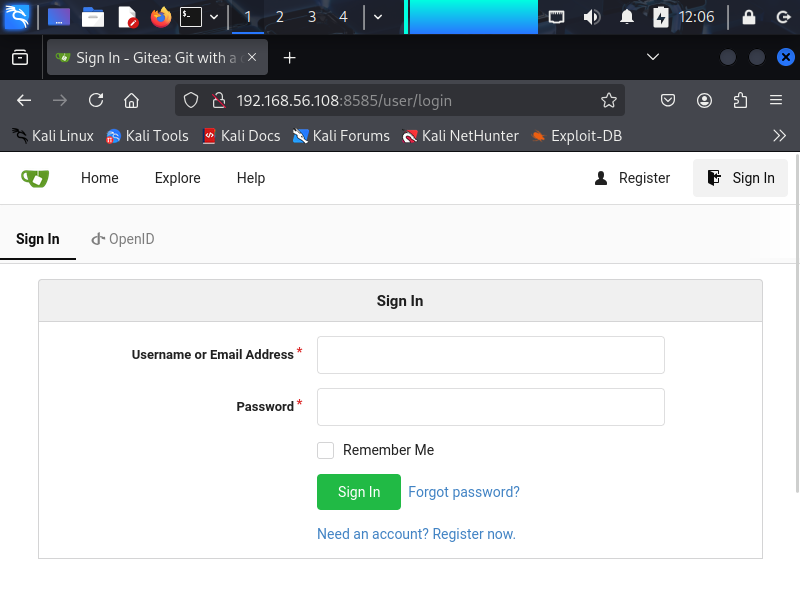800x600 pixels.
Task: Launch Firefox from the taskbar panel
Action: [160, 17]
